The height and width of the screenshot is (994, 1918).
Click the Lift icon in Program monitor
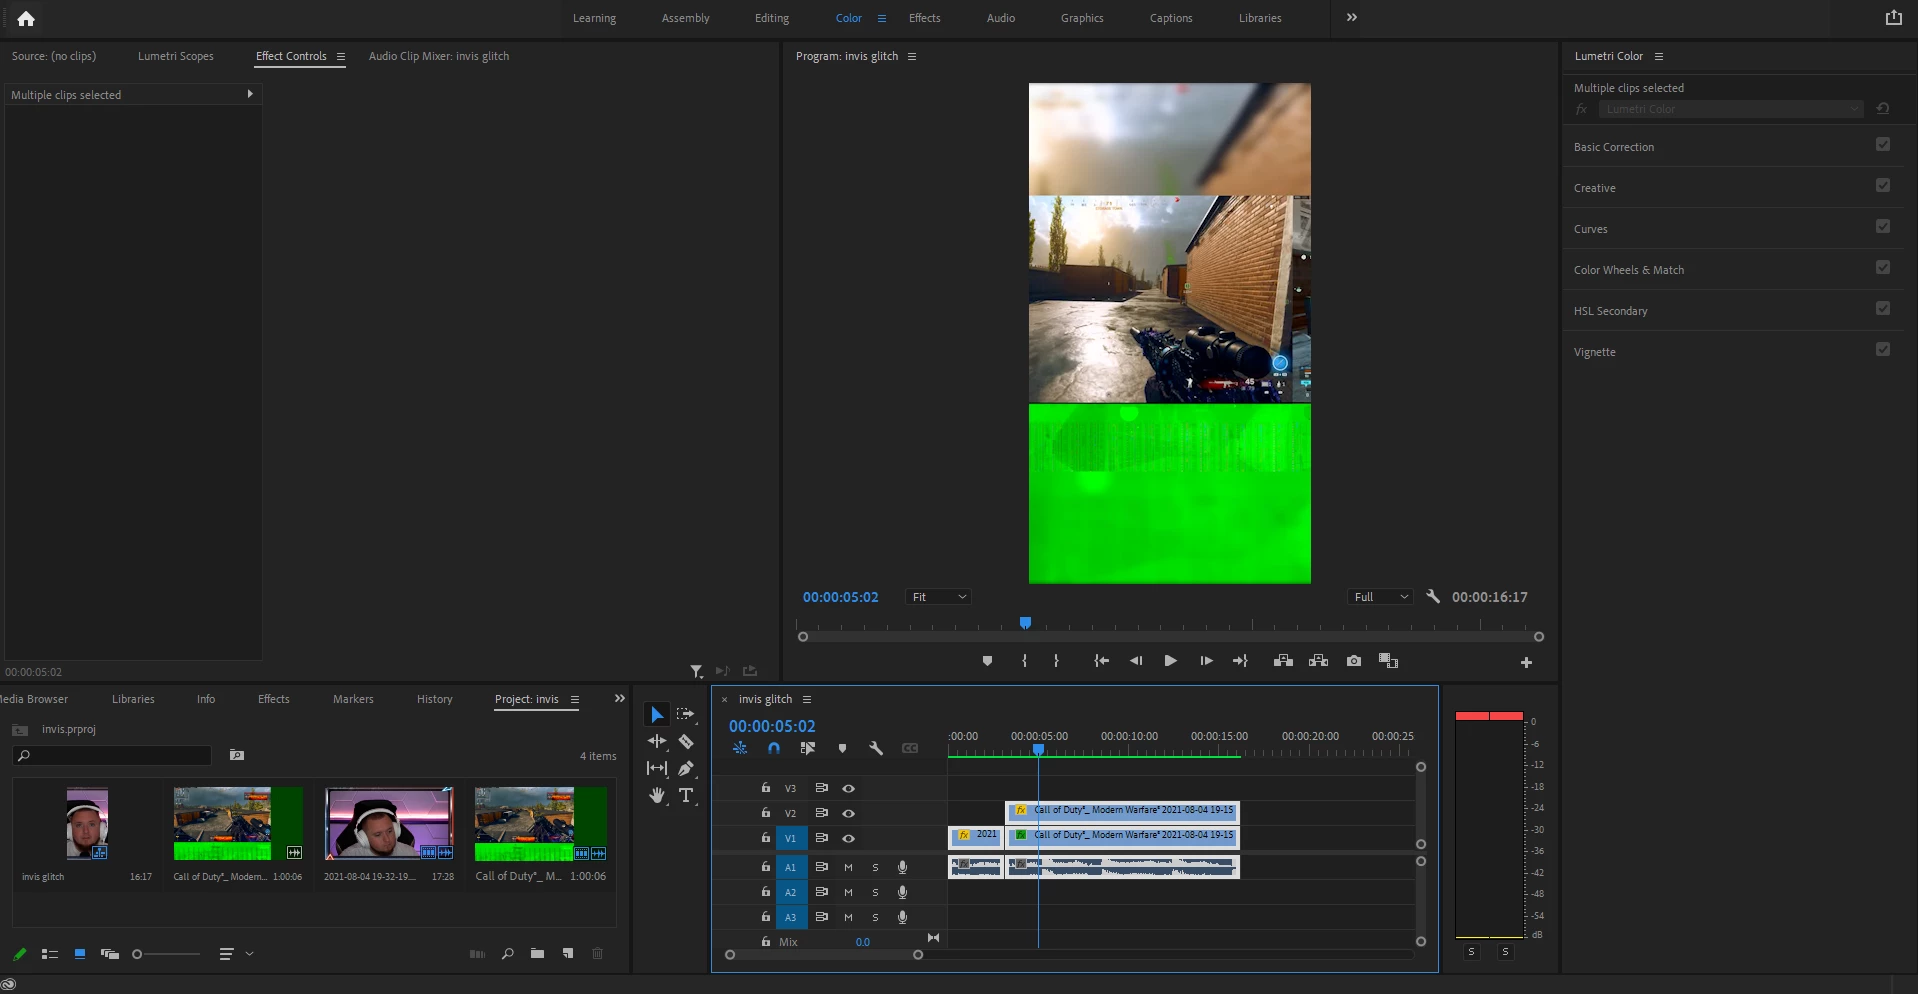coord(1283,661)
